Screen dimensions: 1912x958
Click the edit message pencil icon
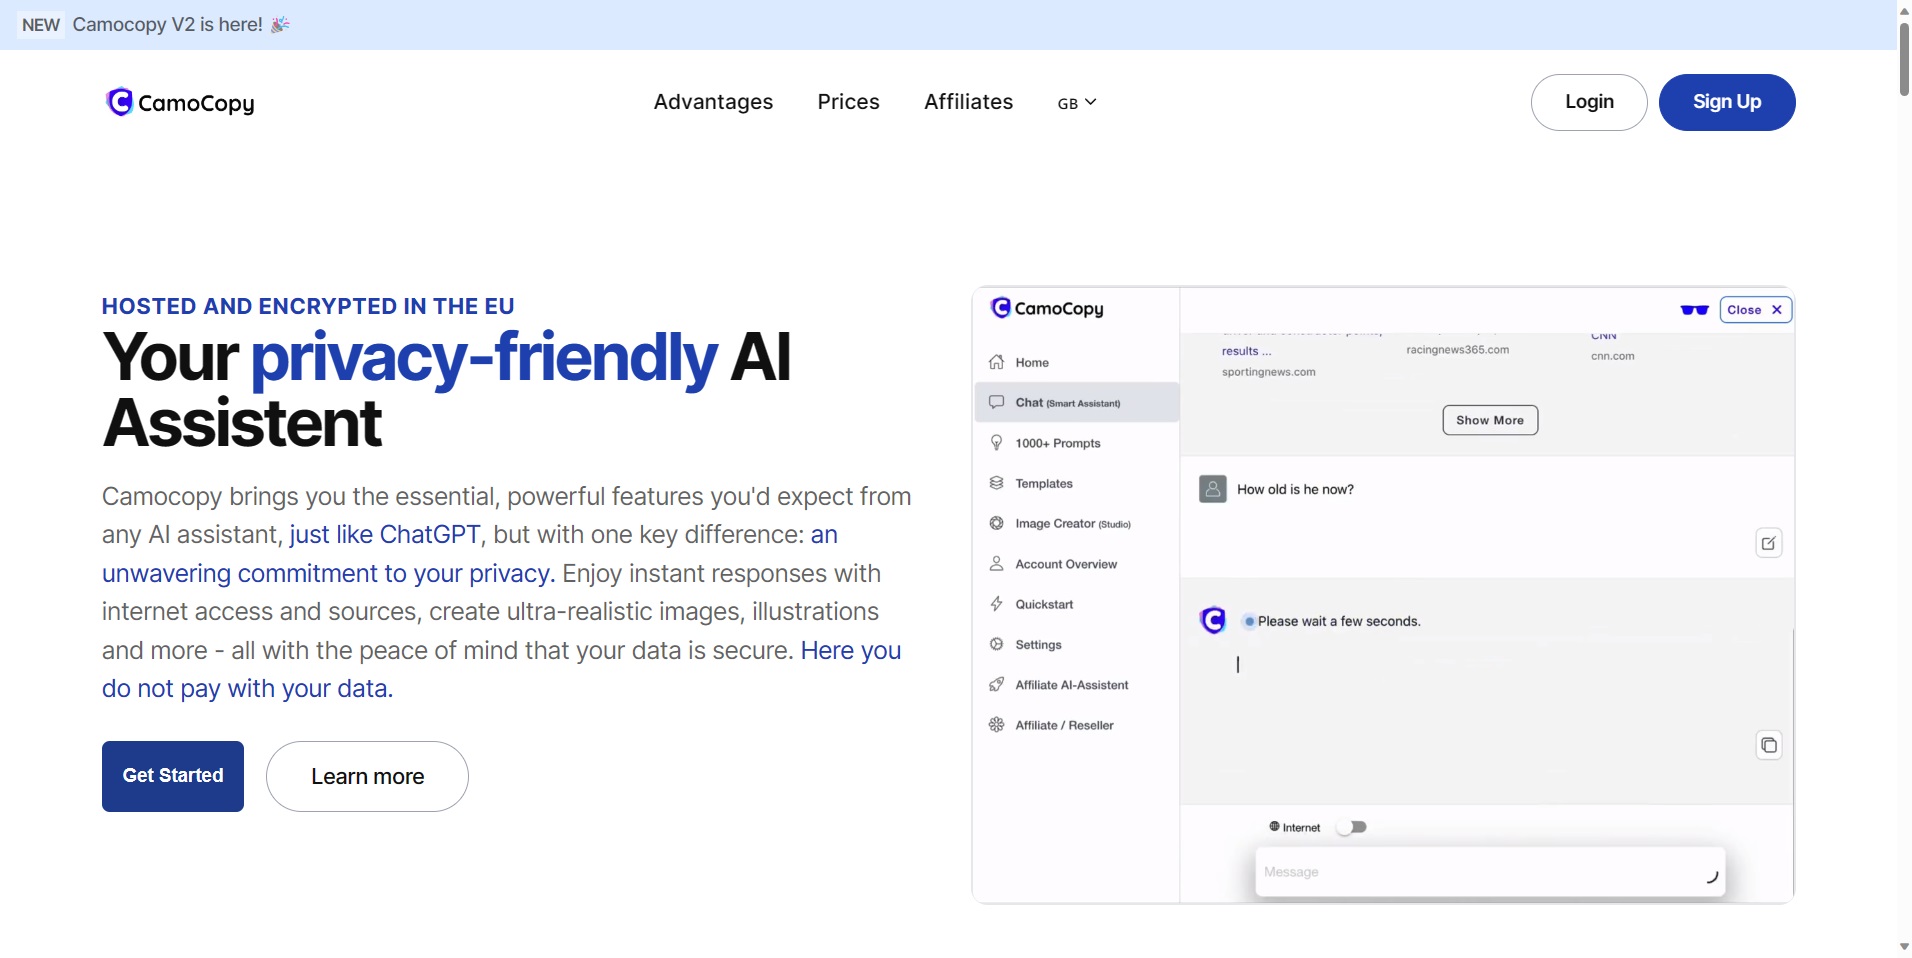1769,543
